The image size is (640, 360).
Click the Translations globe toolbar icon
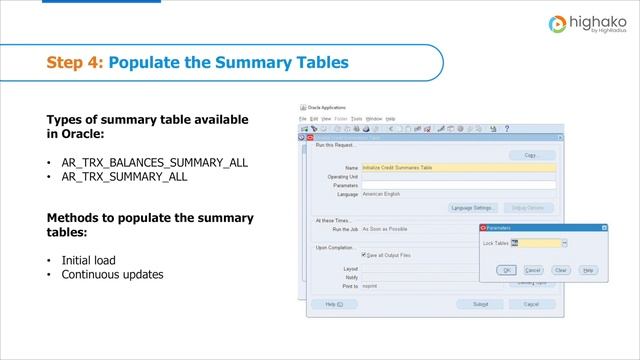(460, 129)
